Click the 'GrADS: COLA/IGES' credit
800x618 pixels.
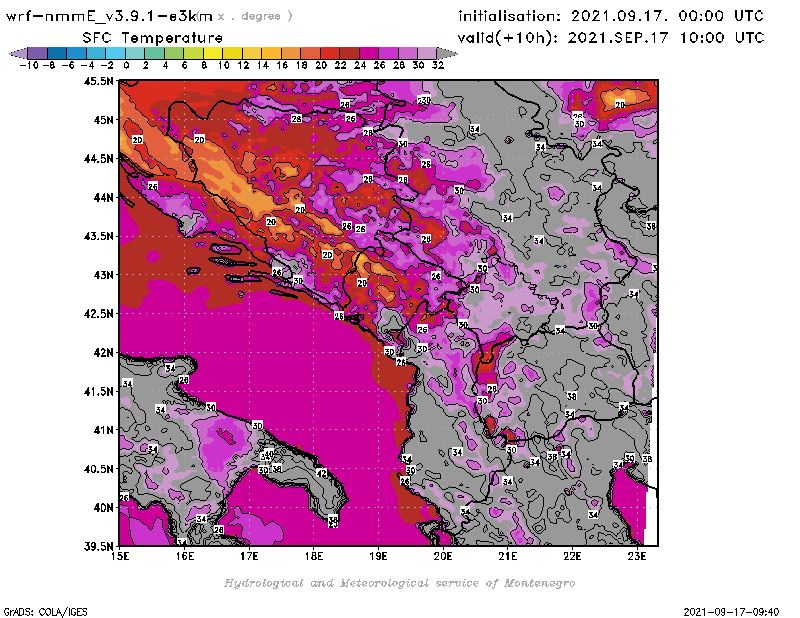pyautogui.click(x=46, y=612)
